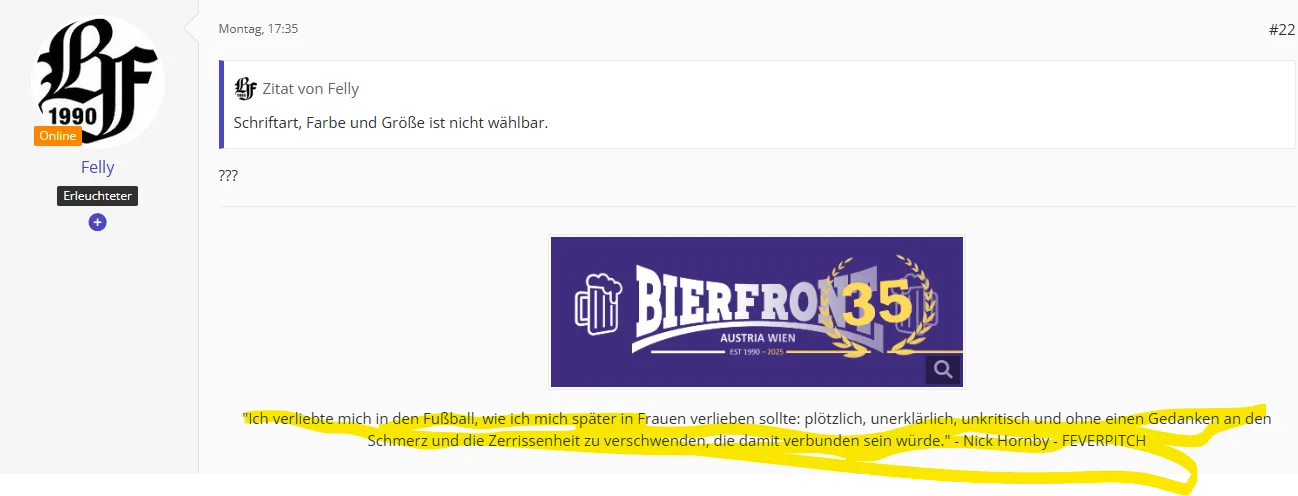This screenshot has width=1298, height=496.
Task: Select the Erleuchteter rank badge
Action: pos(97,196)
